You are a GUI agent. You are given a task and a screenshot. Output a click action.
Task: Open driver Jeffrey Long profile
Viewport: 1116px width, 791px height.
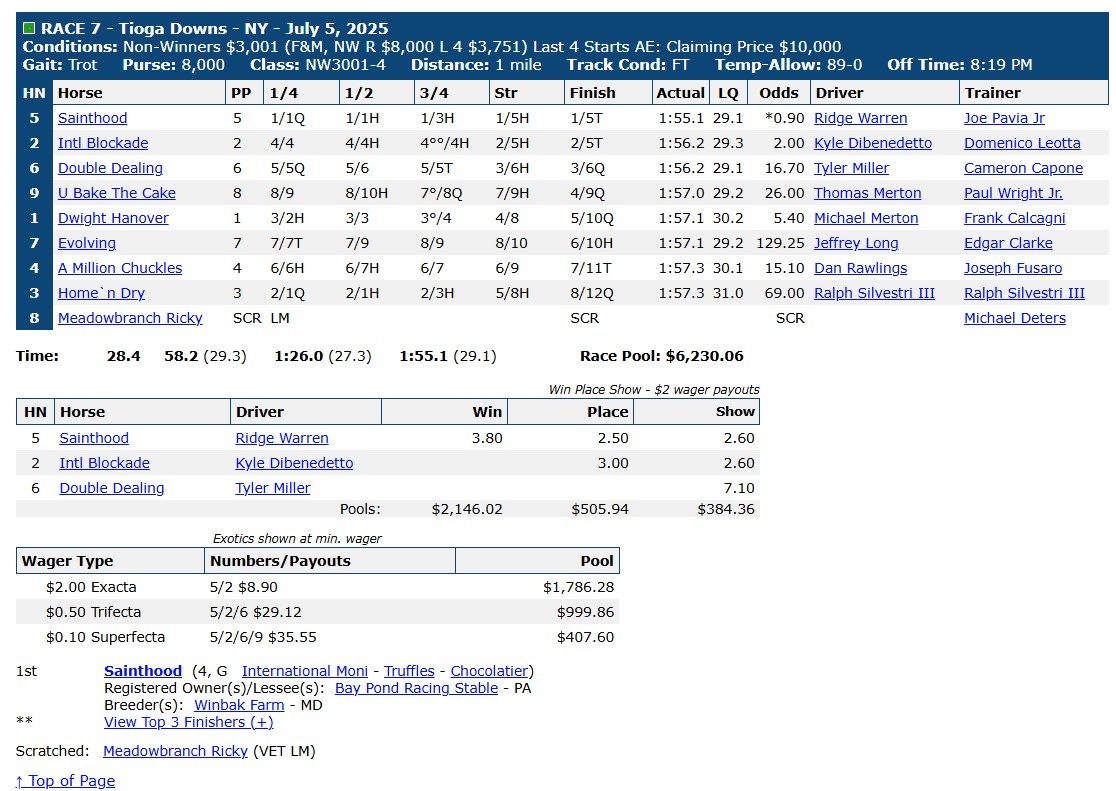coord(856,243)
